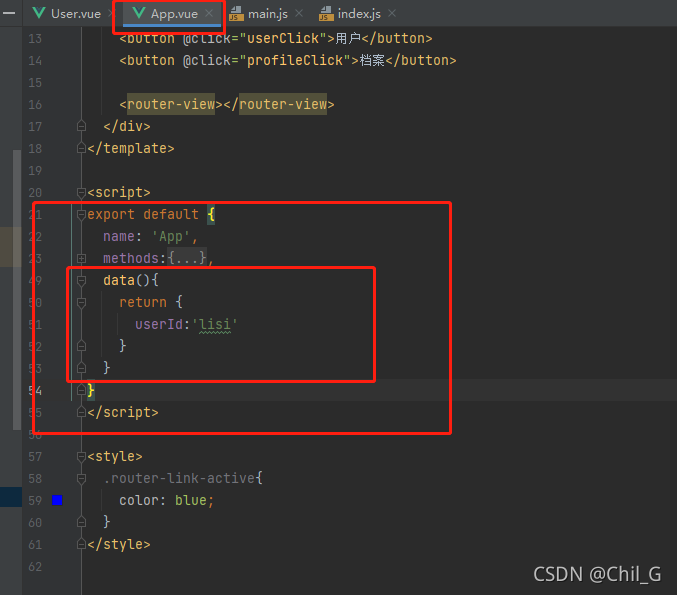
Task: Click the userId property name
Action: [158, 324]
